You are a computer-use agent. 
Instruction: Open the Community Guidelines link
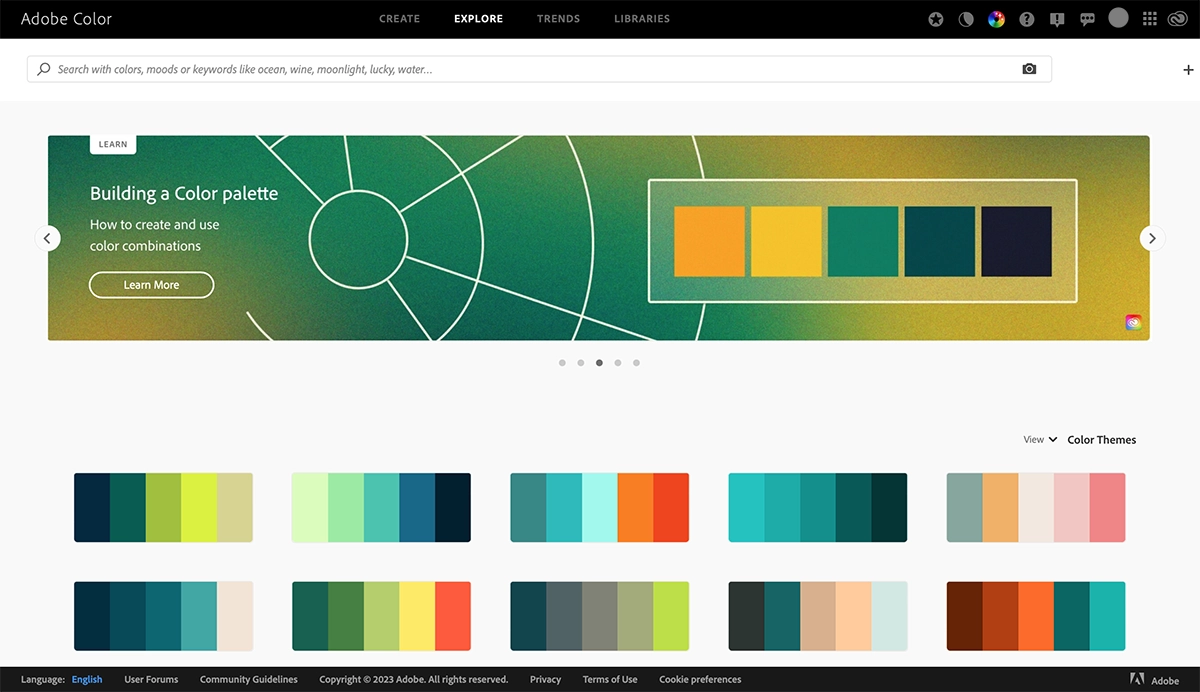[249, 679]
